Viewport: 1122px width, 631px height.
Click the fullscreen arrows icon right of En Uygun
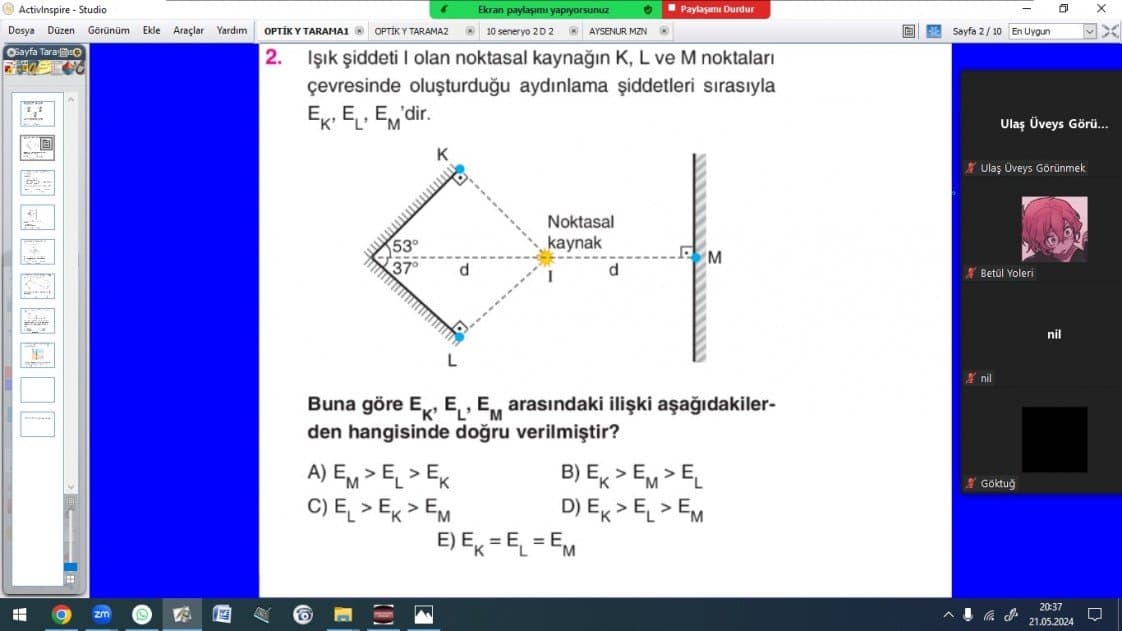pos(1111,31)
